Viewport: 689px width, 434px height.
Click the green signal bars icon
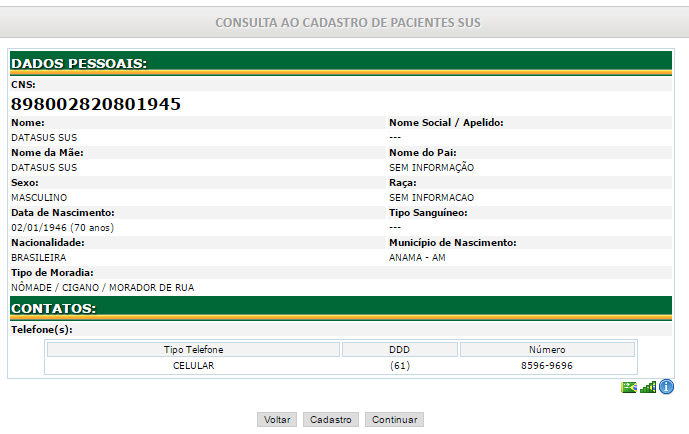[648, 387]
